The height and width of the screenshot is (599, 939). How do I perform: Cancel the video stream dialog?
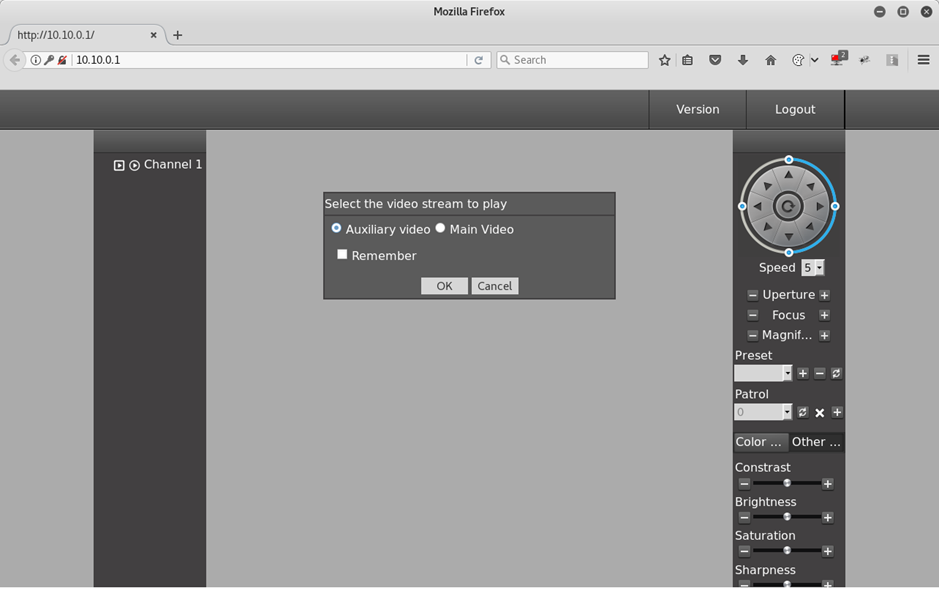tap(495, 286)
